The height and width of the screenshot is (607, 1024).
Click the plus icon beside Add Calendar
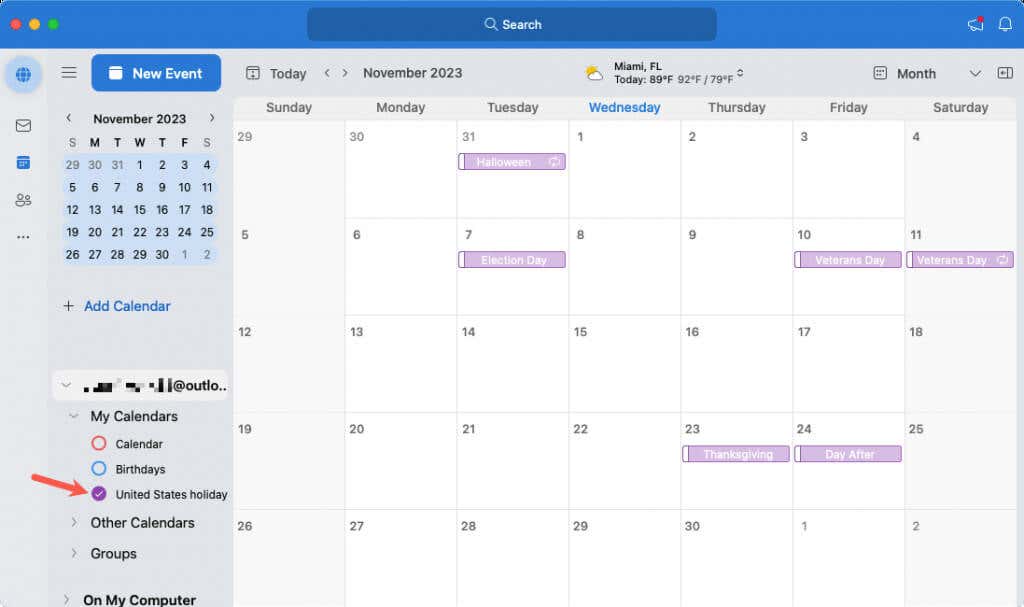click(x=69, y=306)
